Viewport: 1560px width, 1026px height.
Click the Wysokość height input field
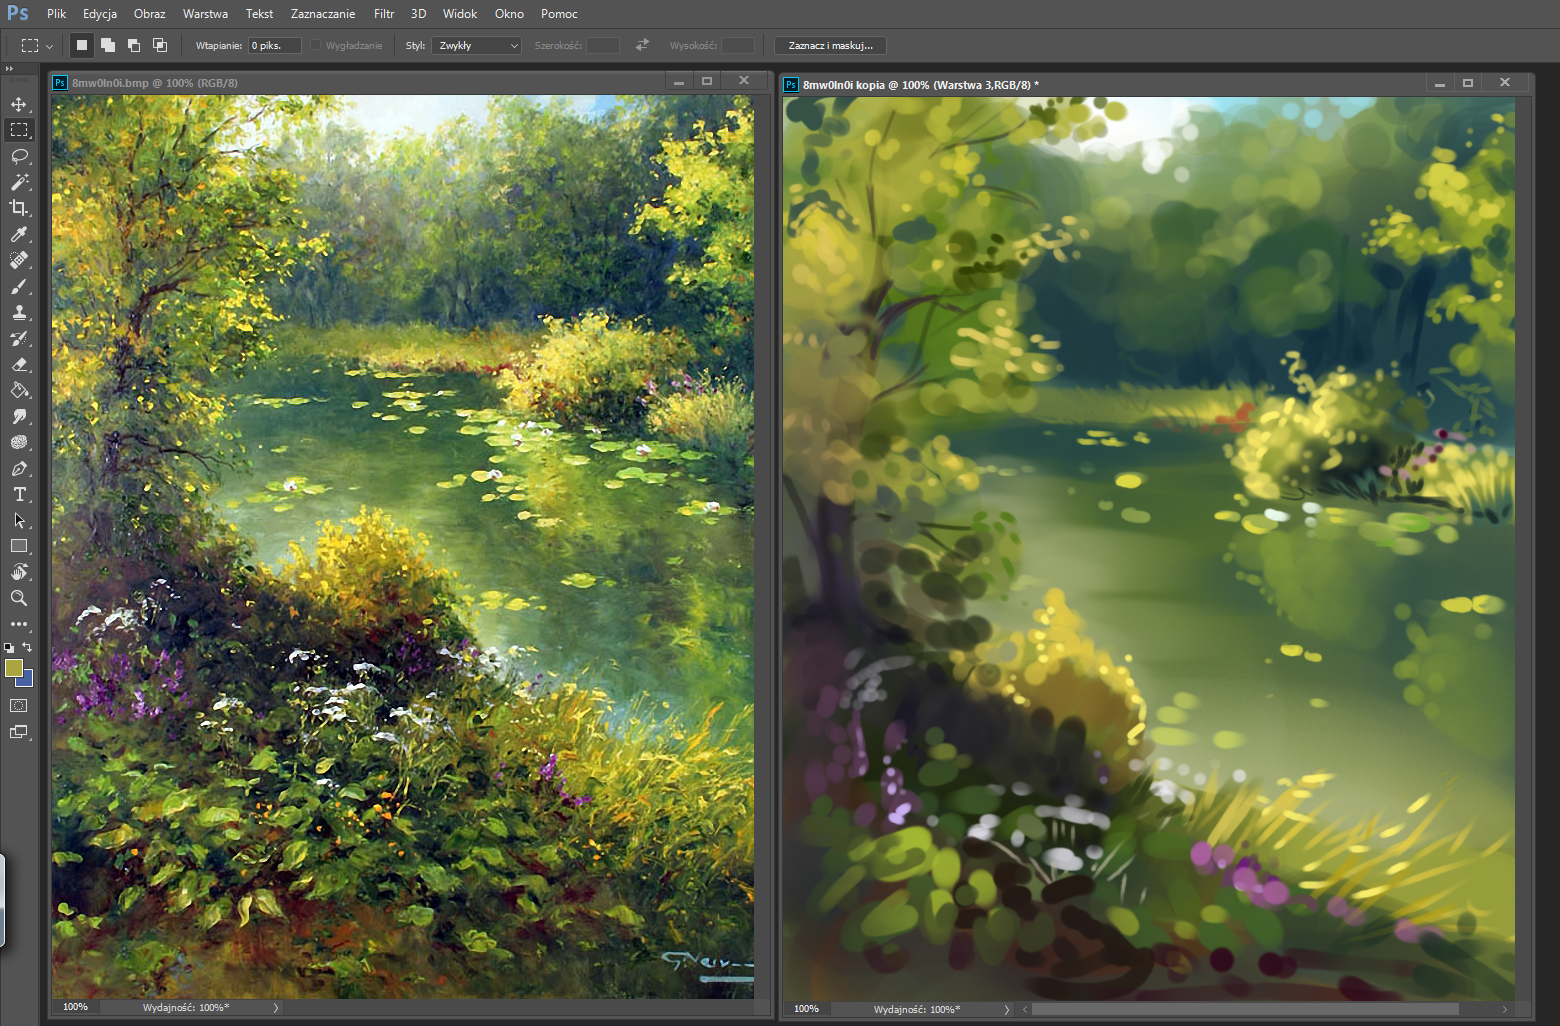click(738, 45)
